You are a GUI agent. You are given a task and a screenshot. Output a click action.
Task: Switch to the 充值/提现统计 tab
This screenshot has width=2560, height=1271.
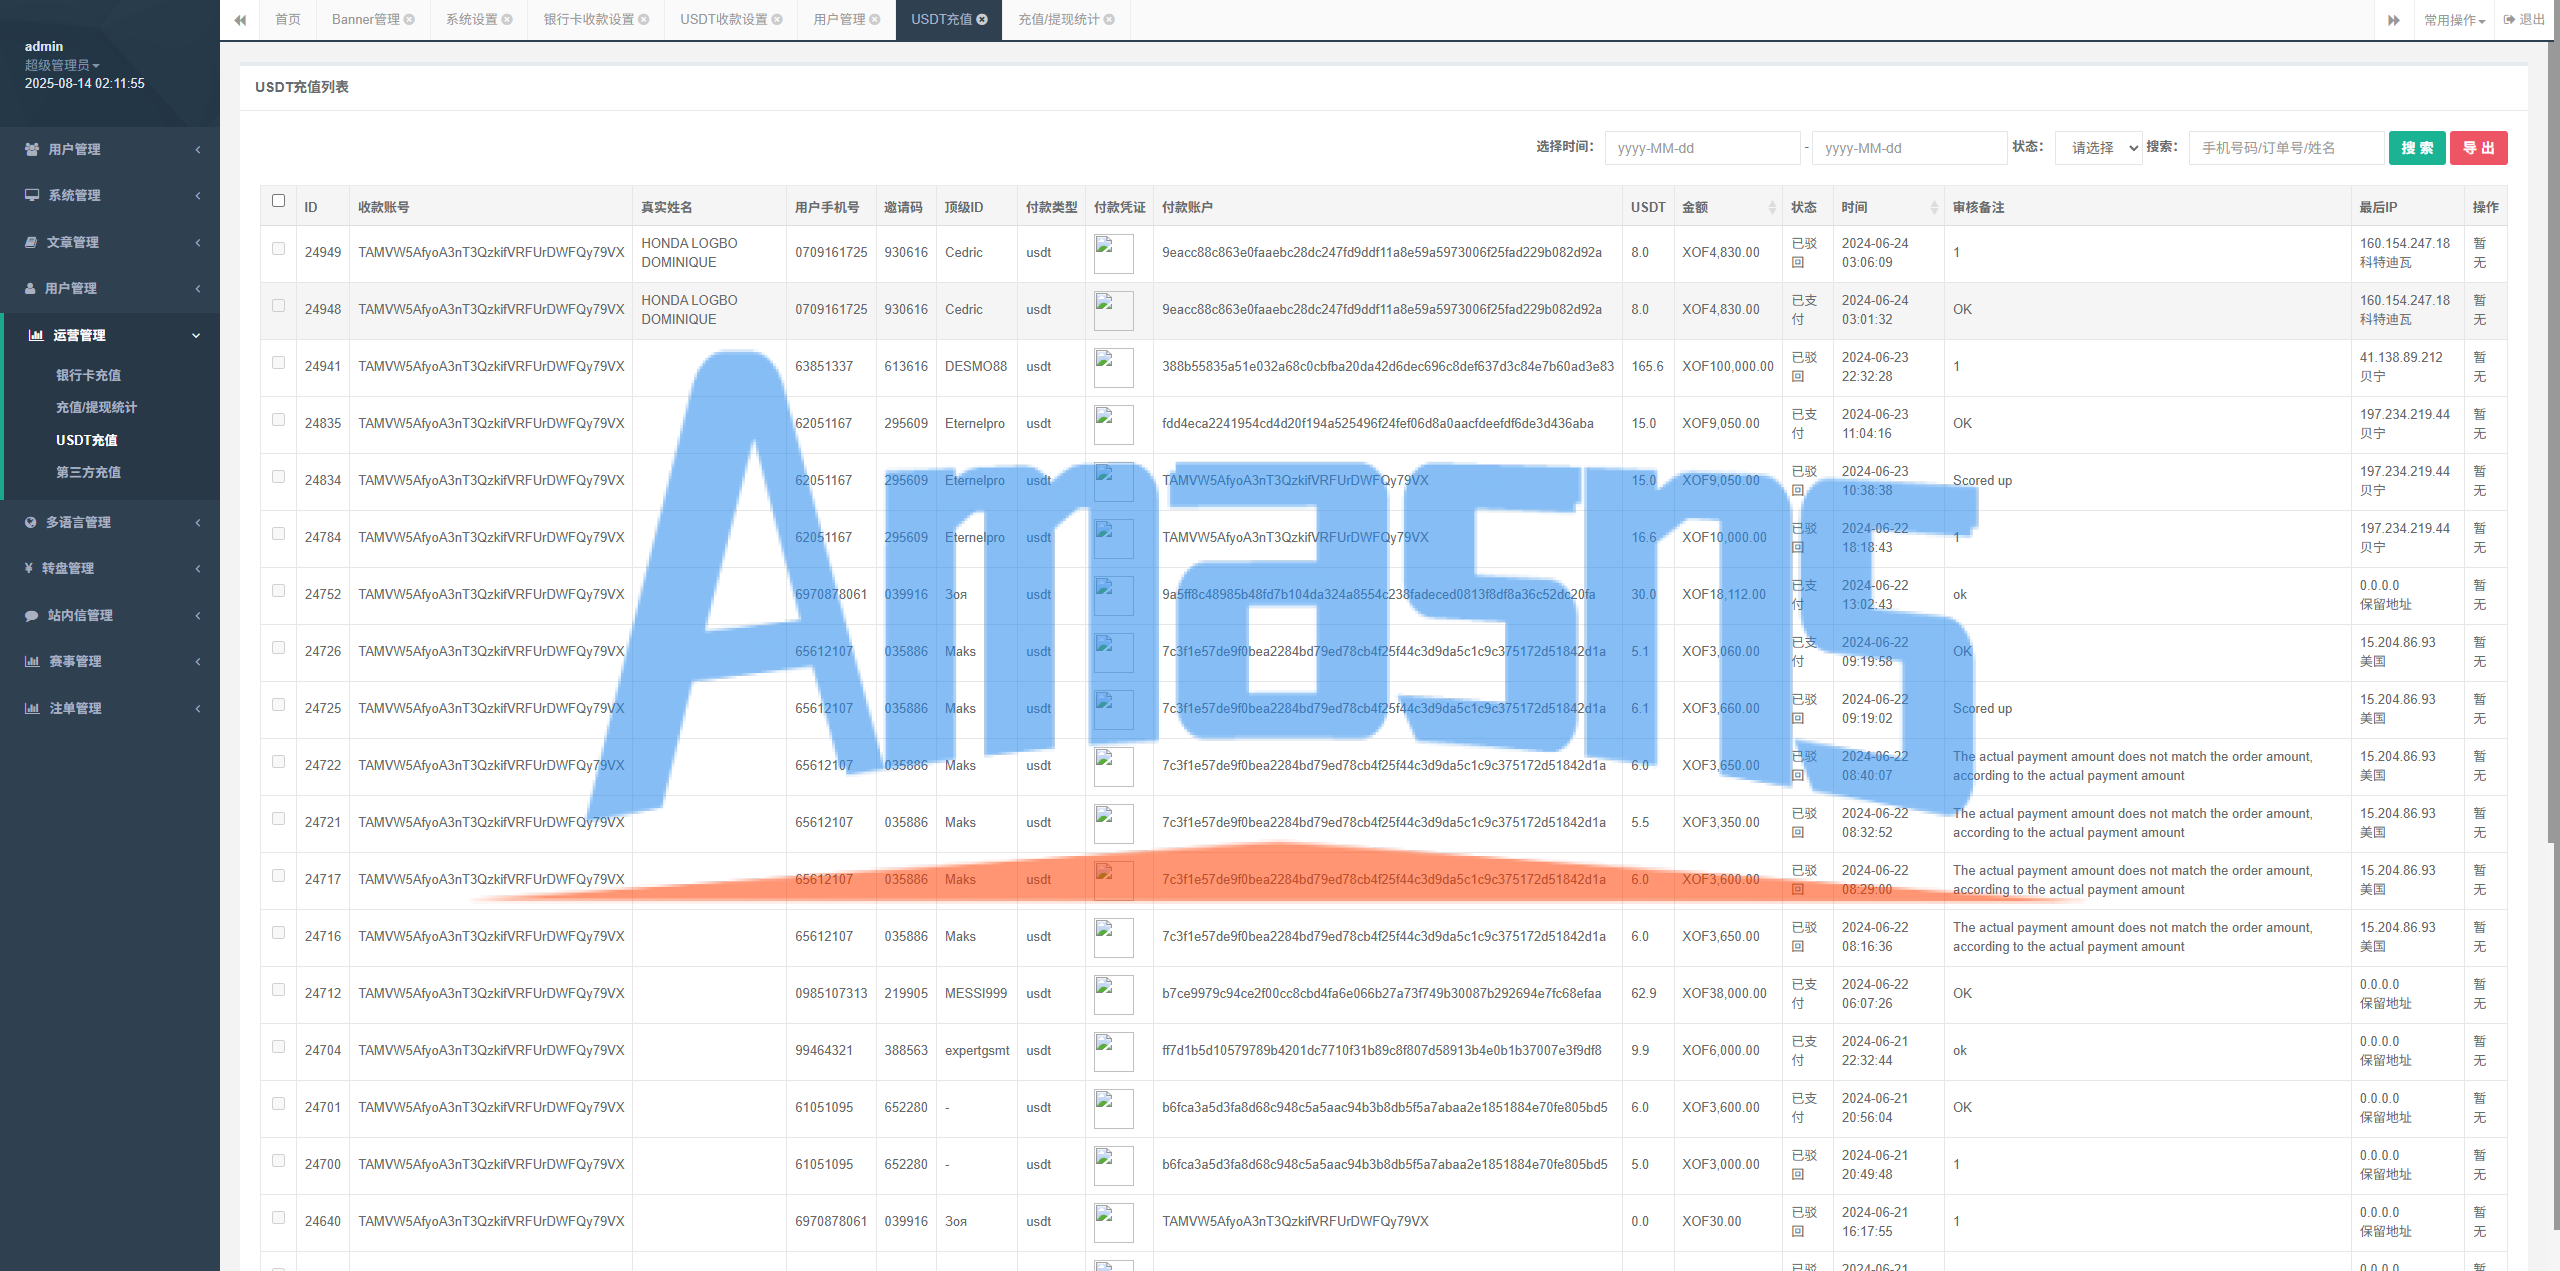(1058, 20)
